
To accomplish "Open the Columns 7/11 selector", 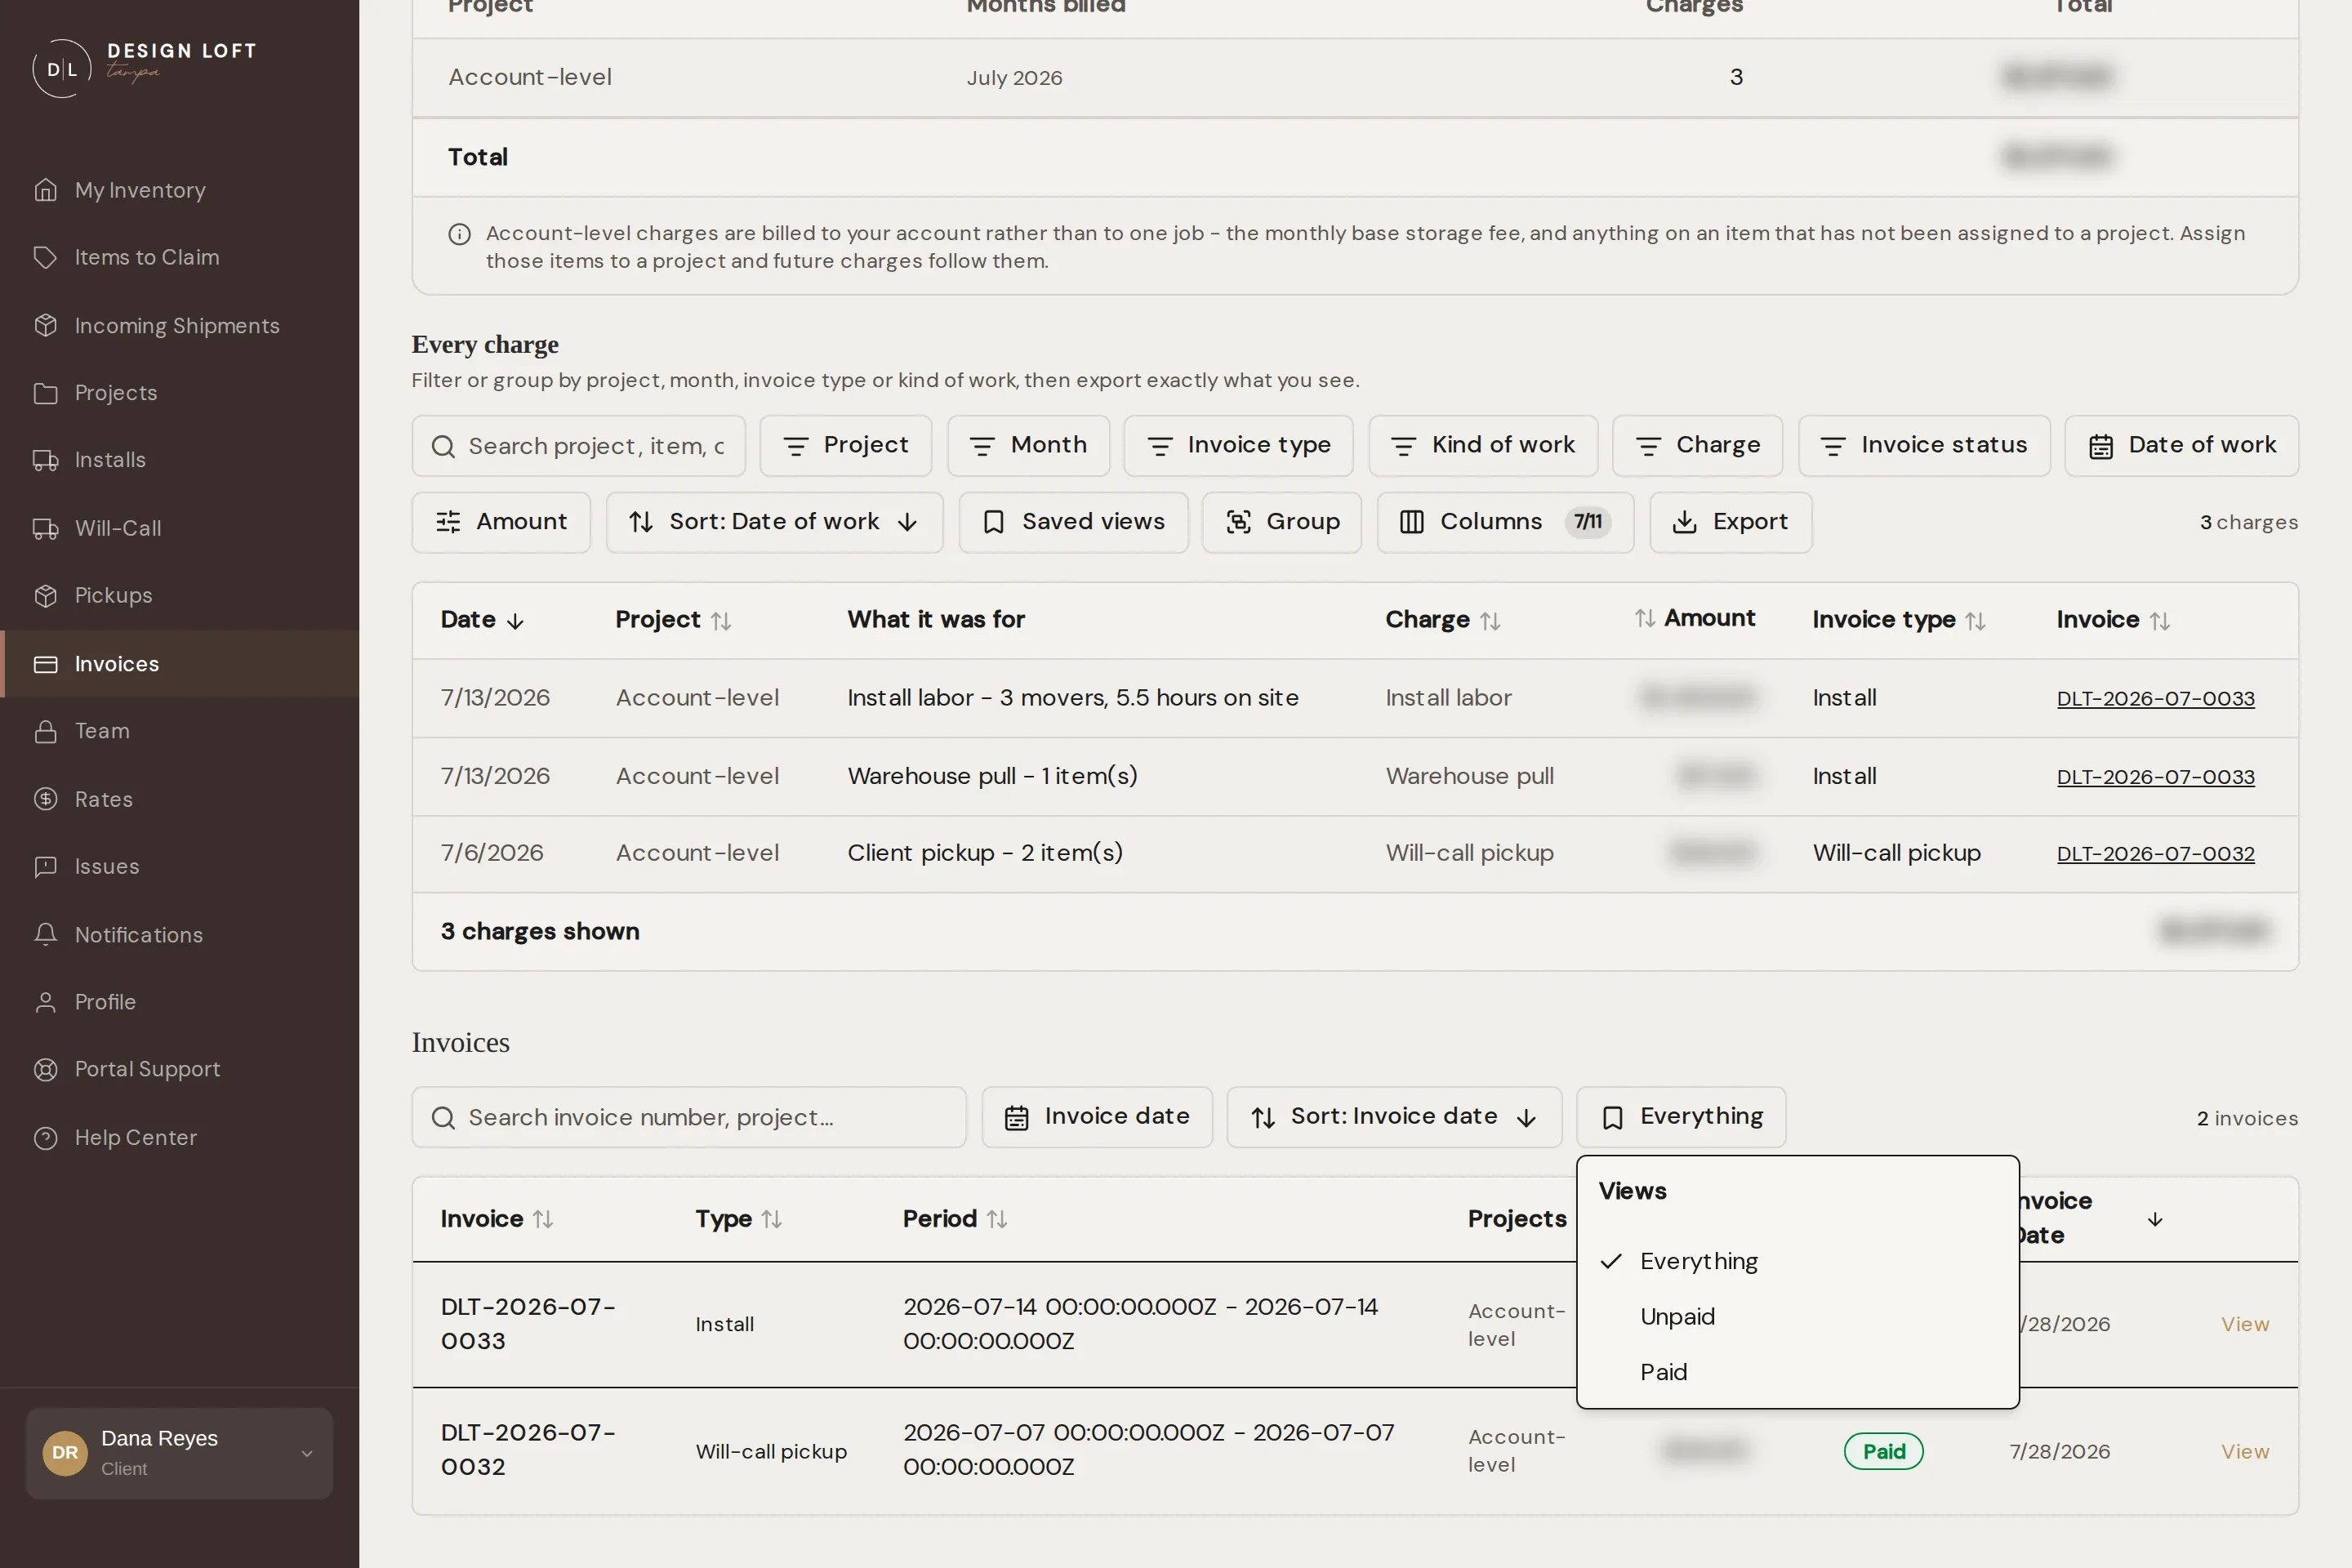I will (x=1506, y=522).
